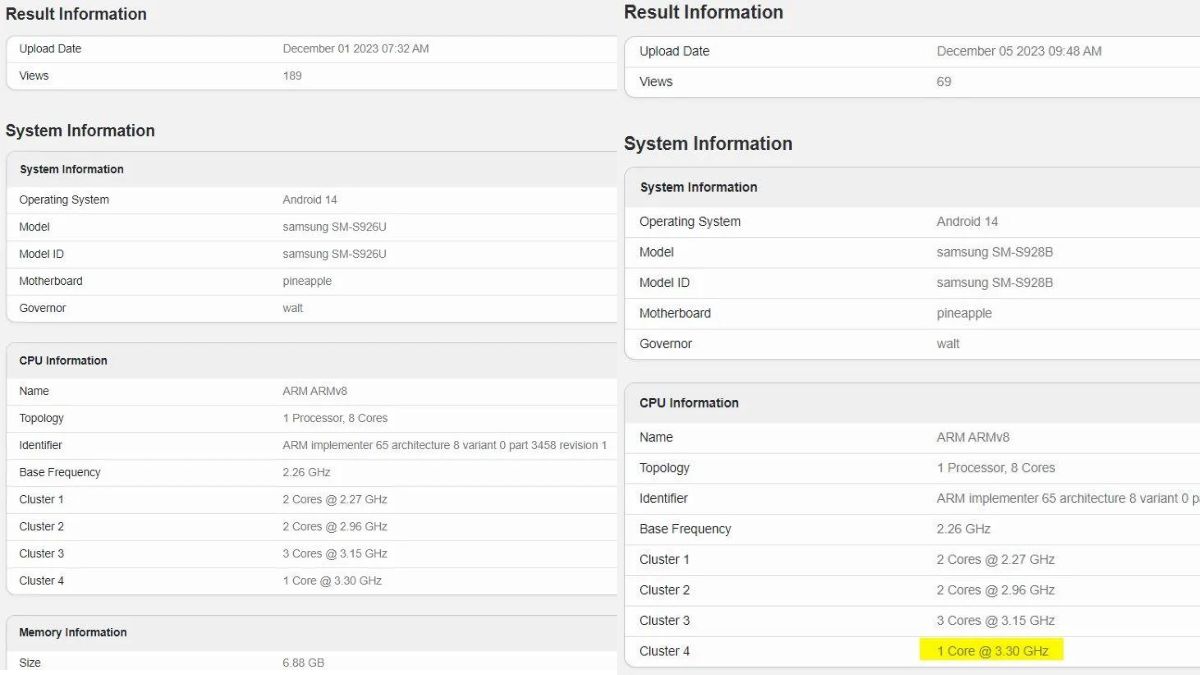The width and height of the screenshot is (1200, 675).
Task: Click the CPU Information header in left panel
Action: point(63,360)
